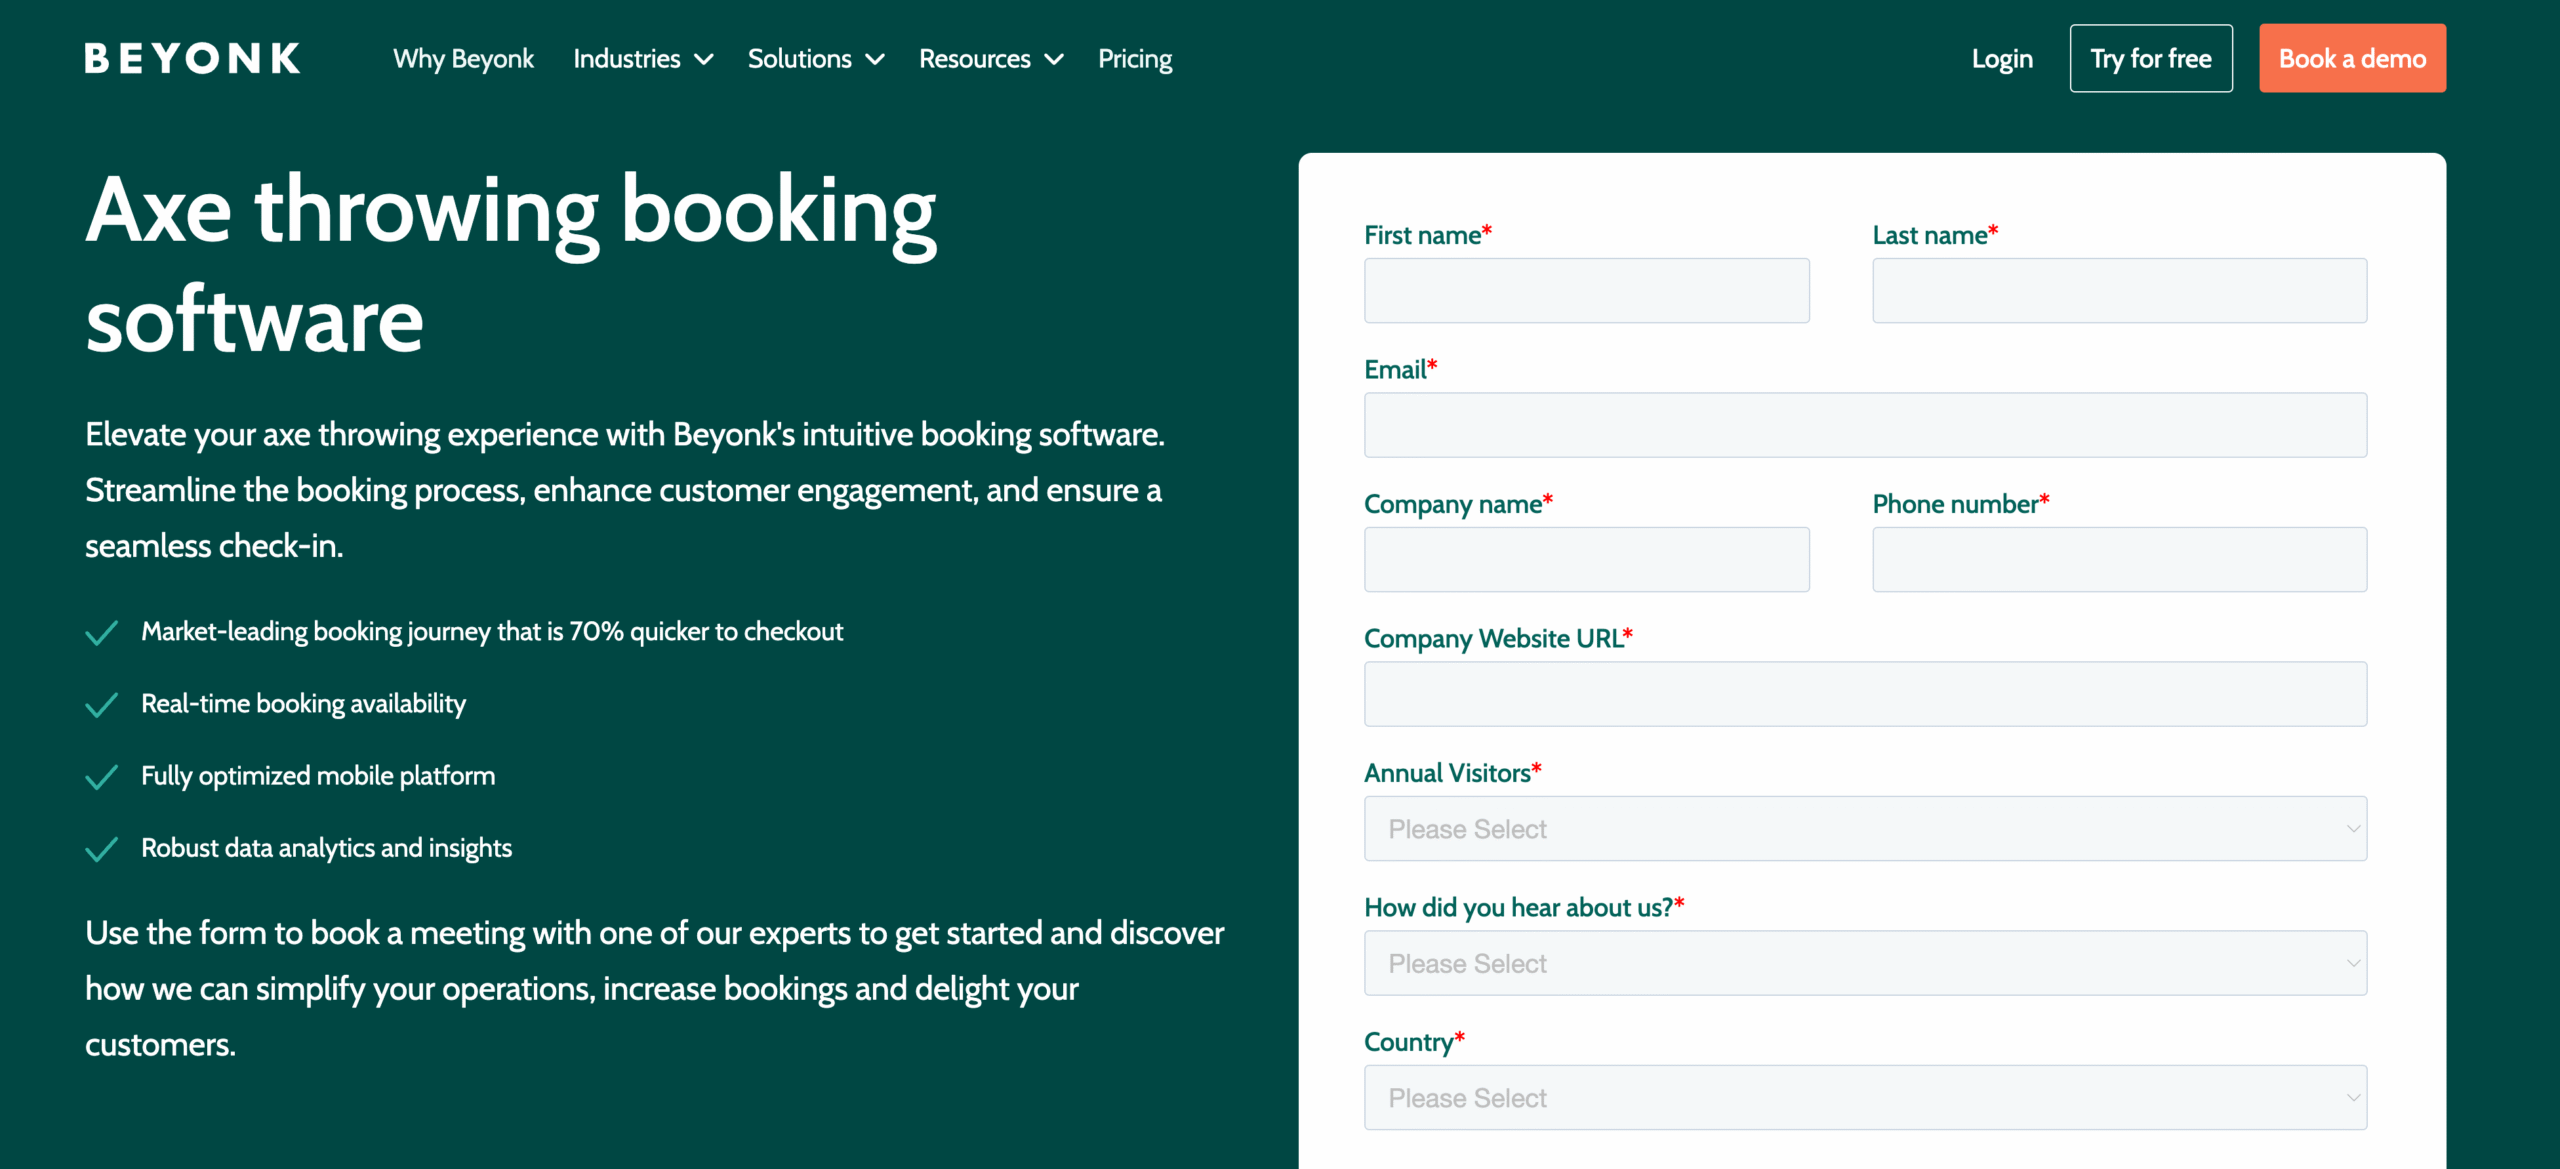
Task: Click the Company Website URL field
Action: coord(1864,693)
